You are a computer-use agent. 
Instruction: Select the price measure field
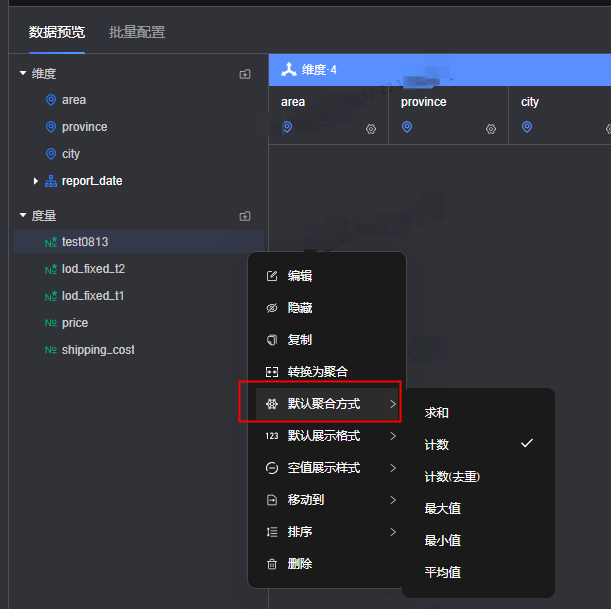(74, 323)
